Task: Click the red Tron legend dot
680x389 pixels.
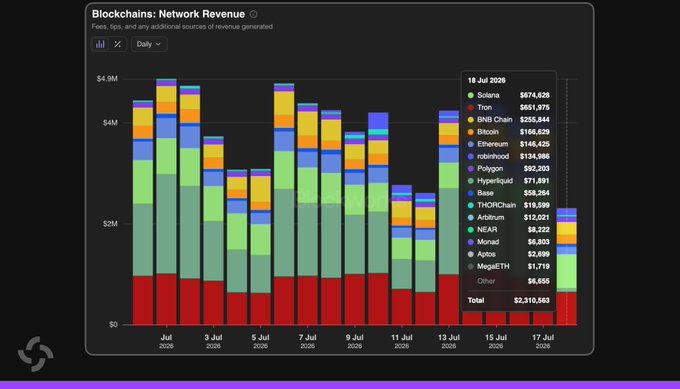Action: [471, 107]
